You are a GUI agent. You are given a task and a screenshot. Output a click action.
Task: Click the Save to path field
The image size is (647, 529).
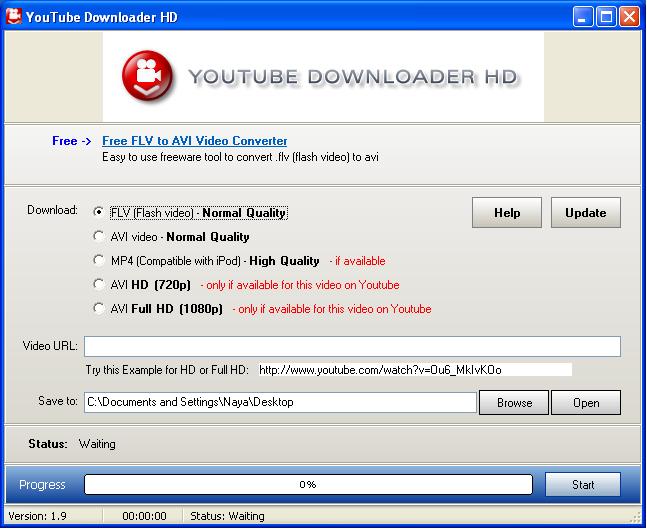coord(280,402)
